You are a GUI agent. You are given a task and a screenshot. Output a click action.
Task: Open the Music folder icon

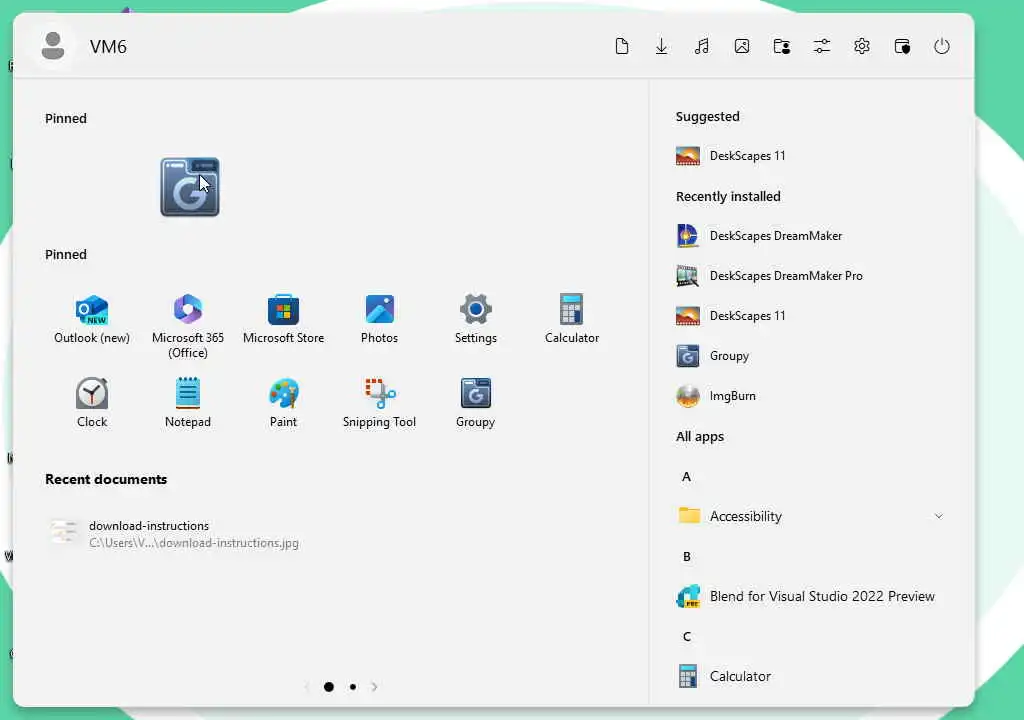tap(702, 46)
